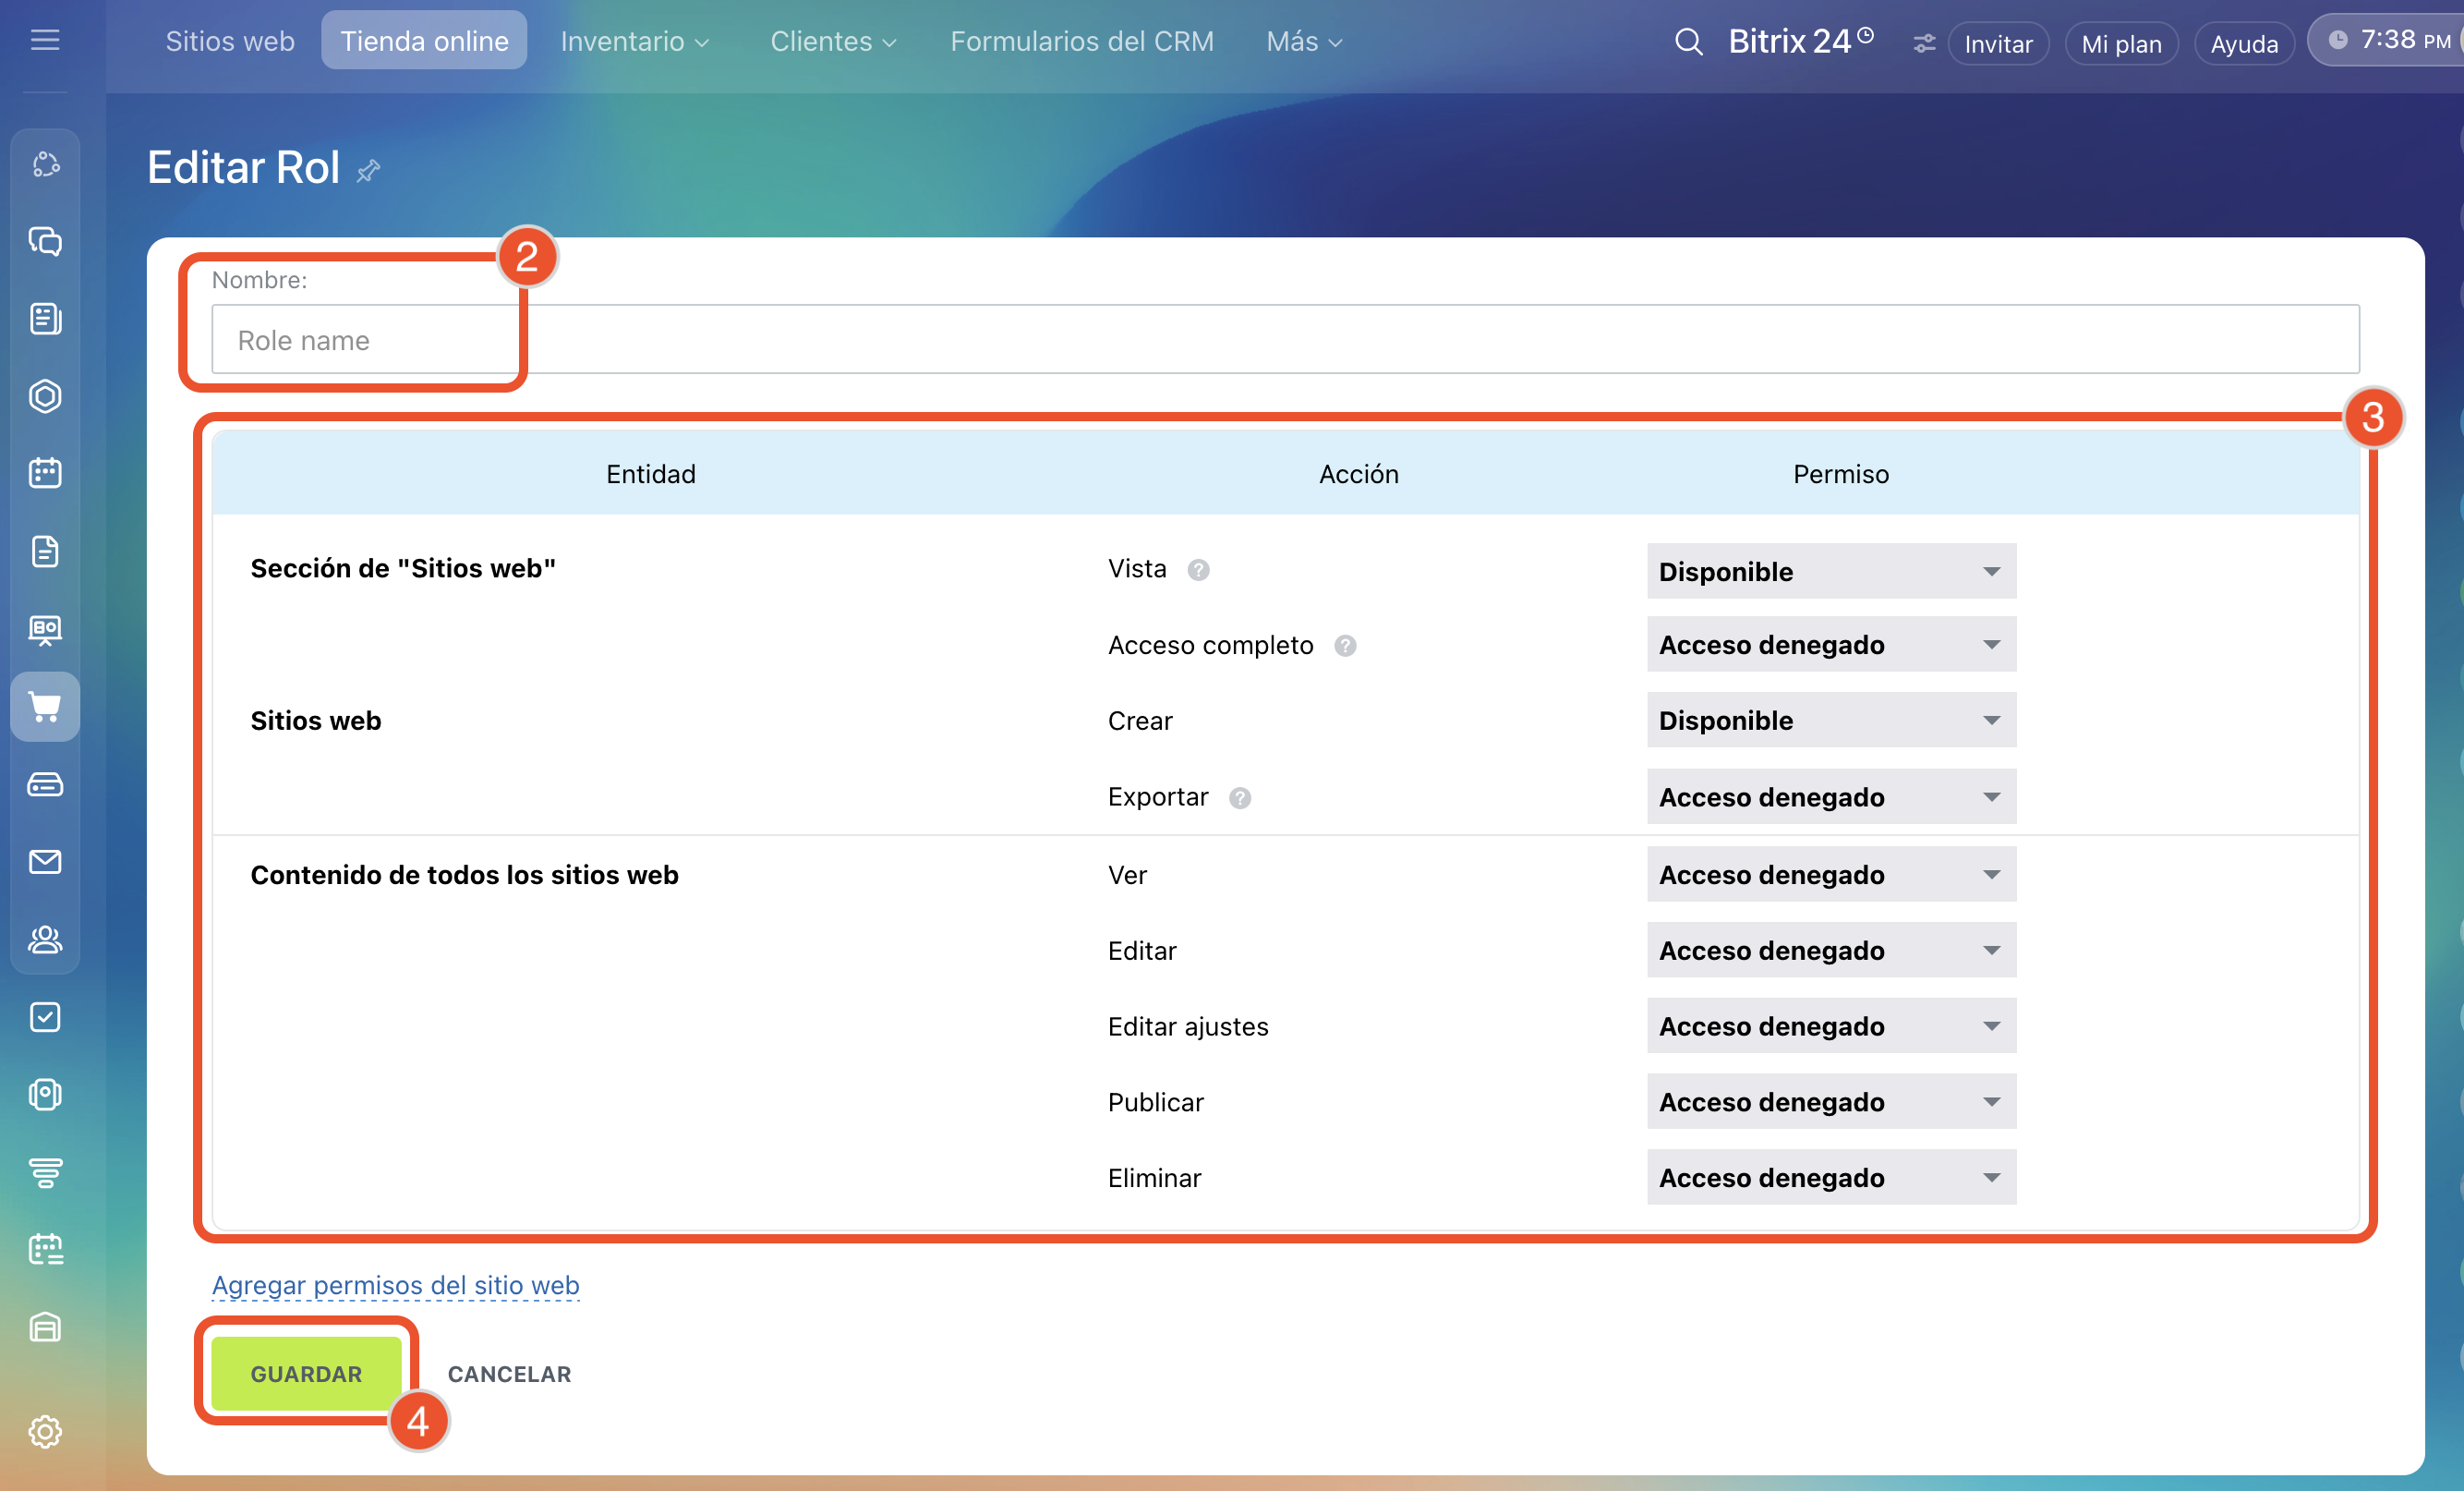The image size is (2464, 1491).
Task: Click help icon next to Vista
Action: pos(1198,570)
